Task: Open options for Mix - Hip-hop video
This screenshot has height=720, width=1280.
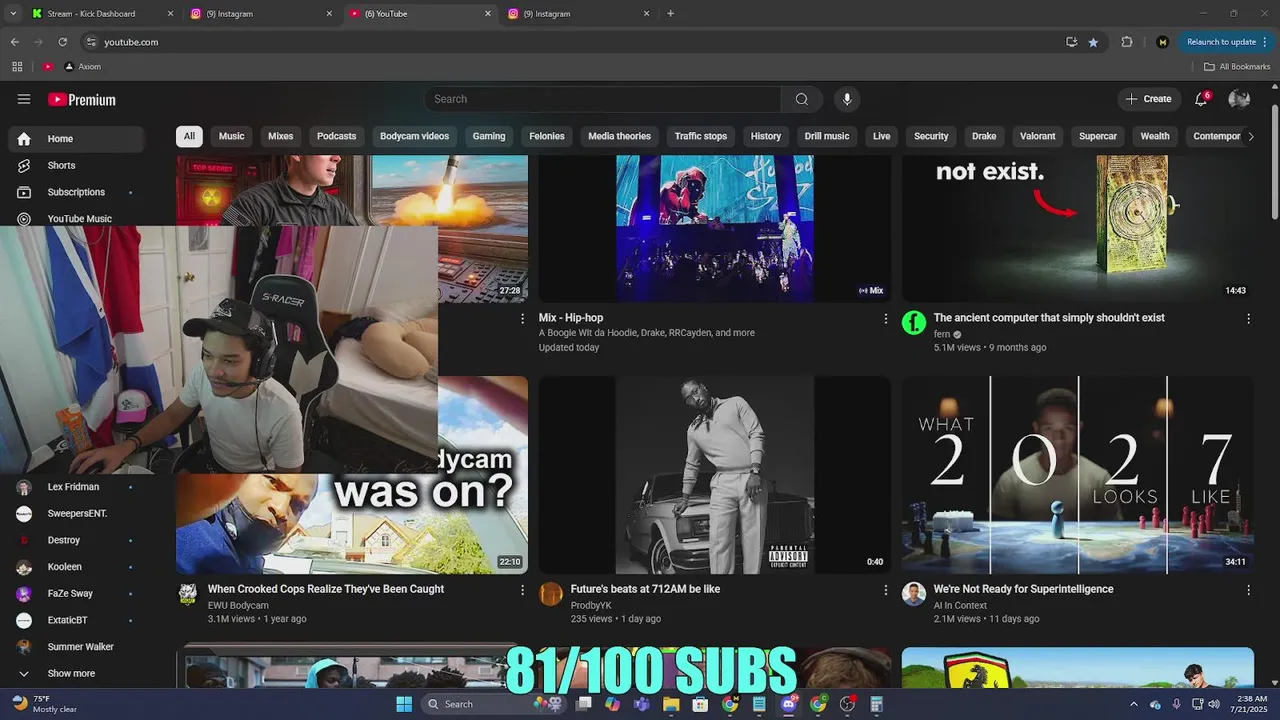Action: point(885,318)
